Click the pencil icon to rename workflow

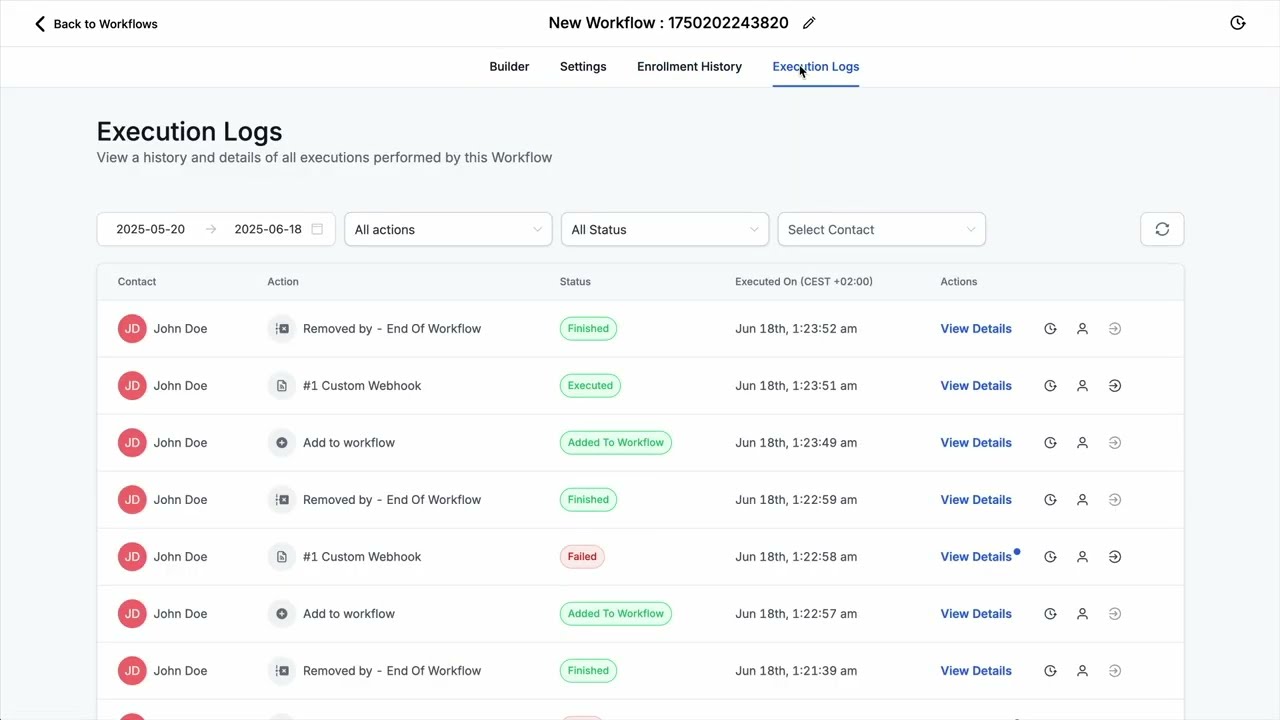coord(809,23)
